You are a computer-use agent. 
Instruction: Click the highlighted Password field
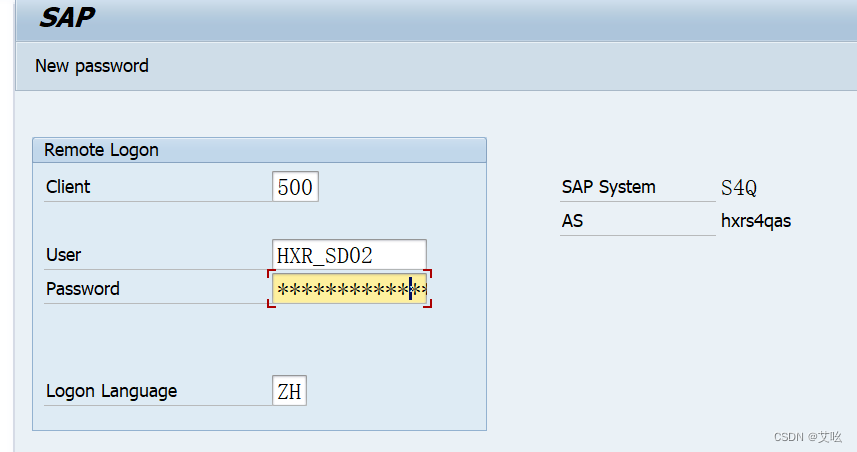tap(349, 289)
